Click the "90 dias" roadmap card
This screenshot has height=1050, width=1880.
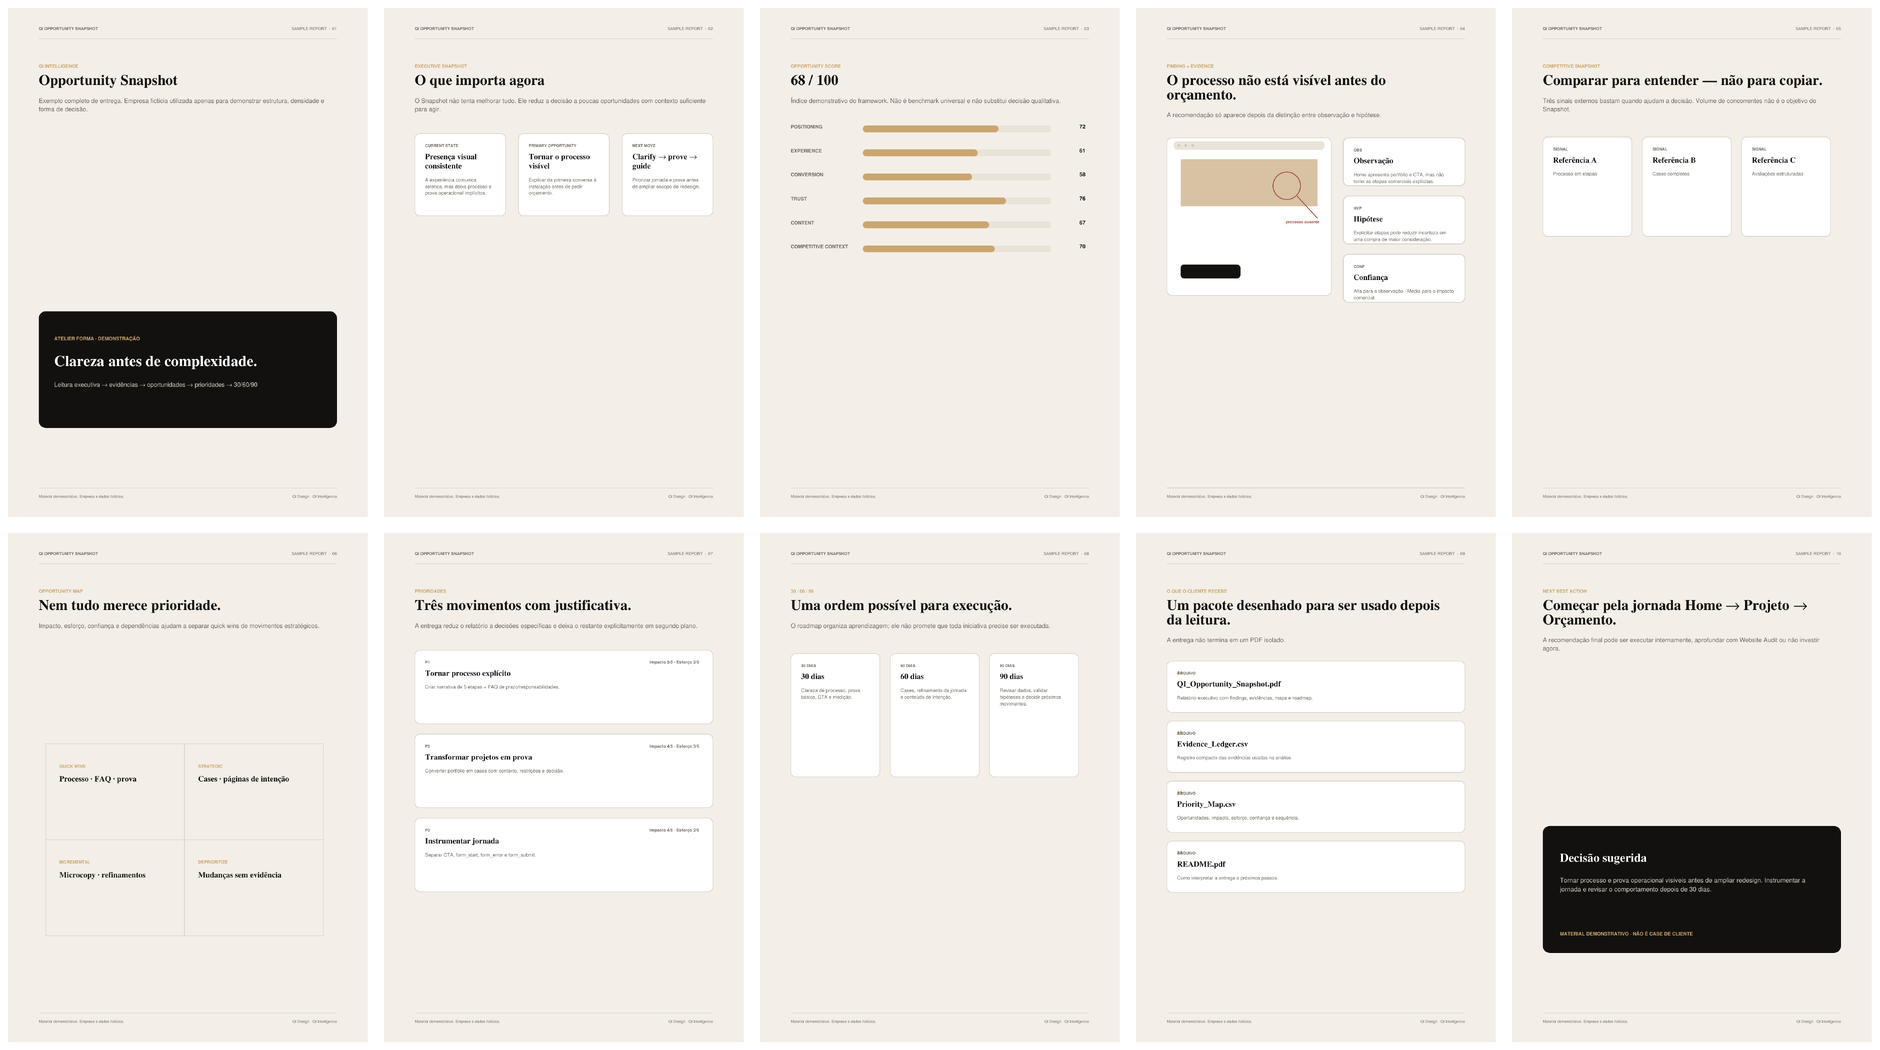[1034, 715]
